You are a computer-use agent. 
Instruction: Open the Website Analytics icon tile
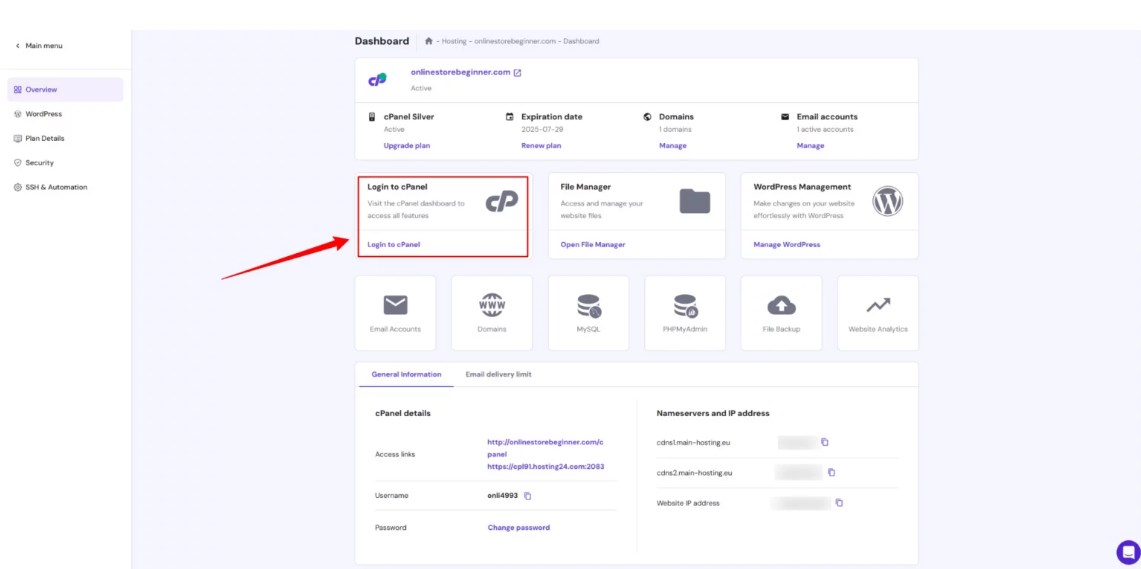(x=877, y=312)
